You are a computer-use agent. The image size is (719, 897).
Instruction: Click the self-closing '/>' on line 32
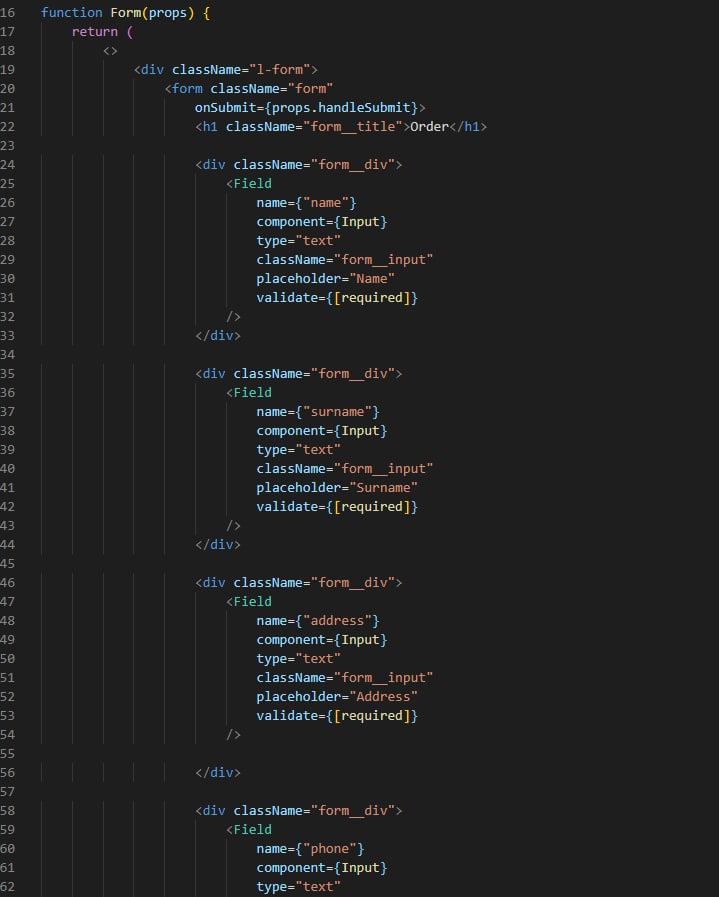(233, 316)
